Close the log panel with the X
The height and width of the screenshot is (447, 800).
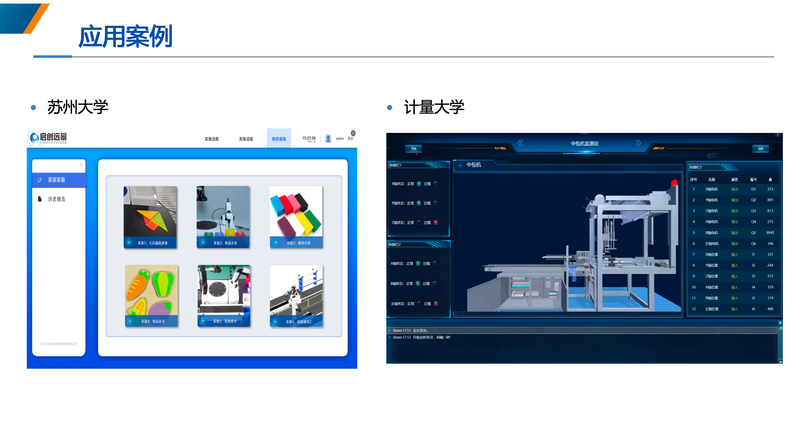click(x=780, y=323)
